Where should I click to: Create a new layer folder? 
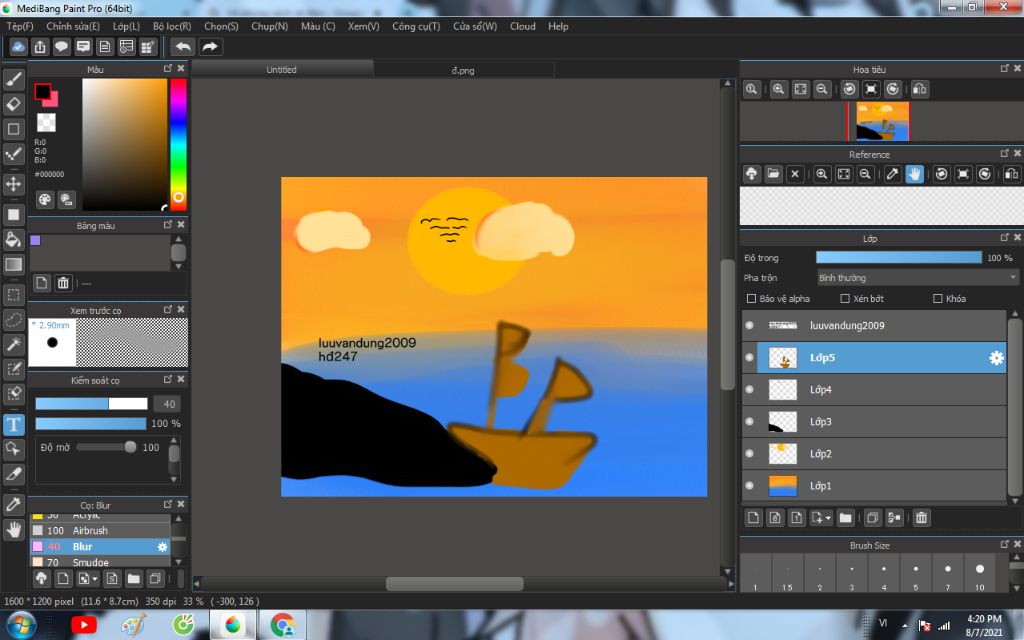(x=846, y=518)
